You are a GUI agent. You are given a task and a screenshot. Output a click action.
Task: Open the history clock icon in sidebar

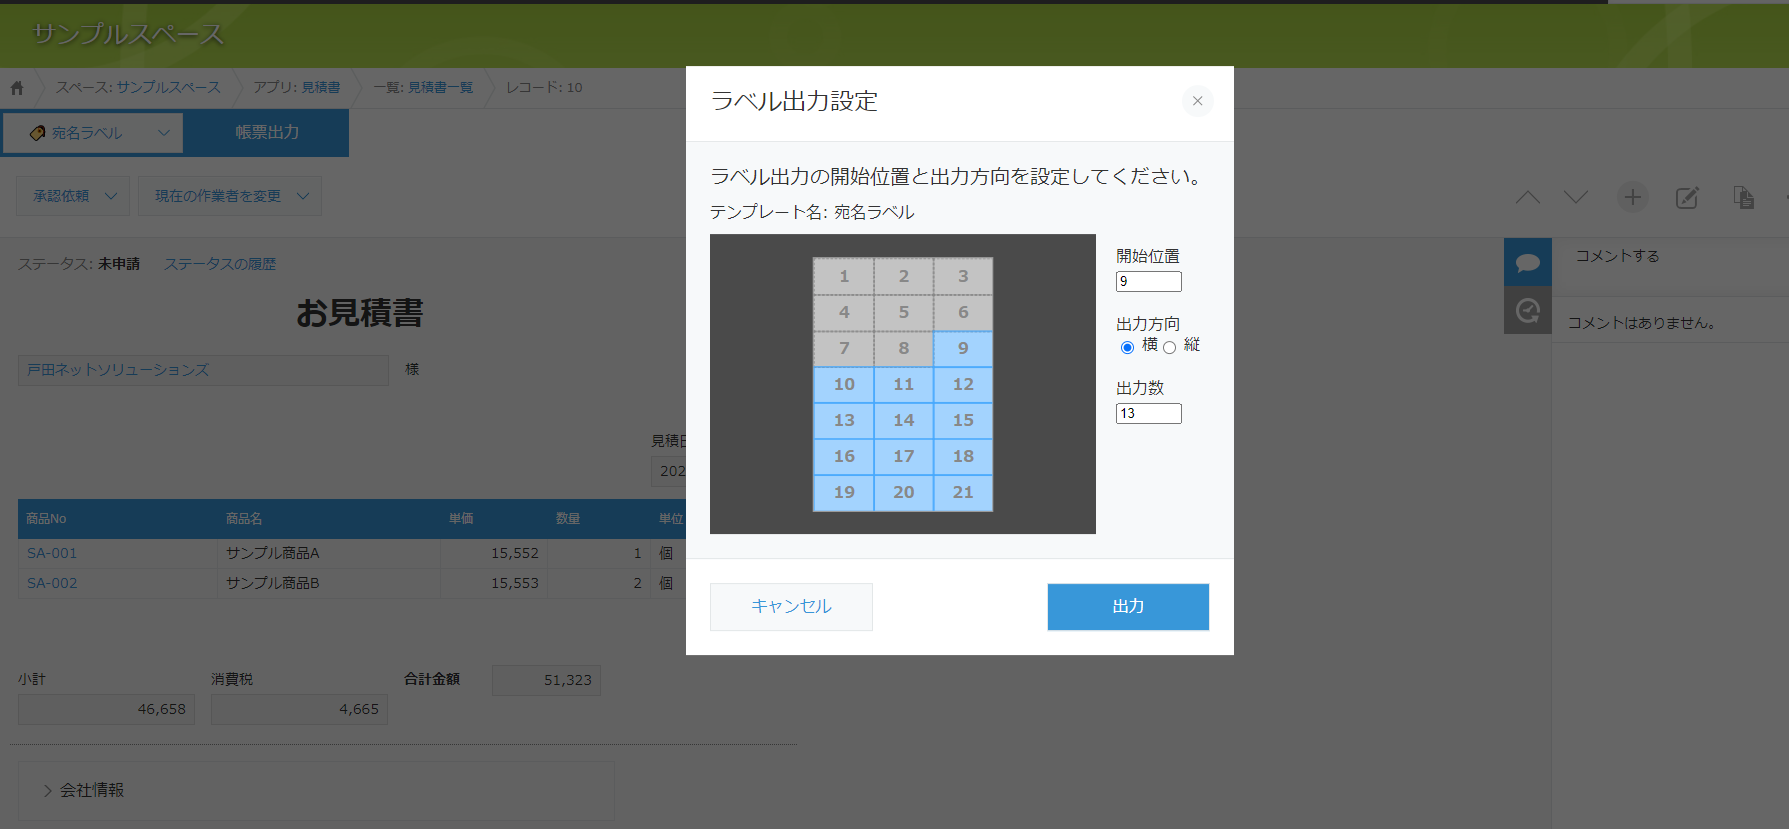pos(1527,311)
